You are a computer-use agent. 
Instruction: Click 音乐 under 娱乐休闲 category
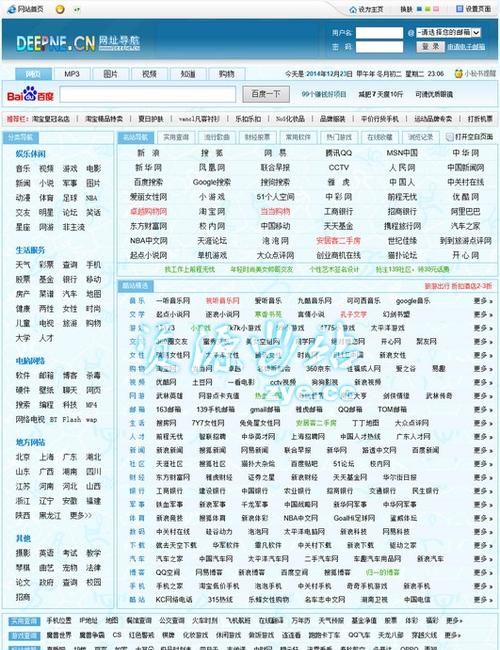pyautogui.click(x=23, y=168)
